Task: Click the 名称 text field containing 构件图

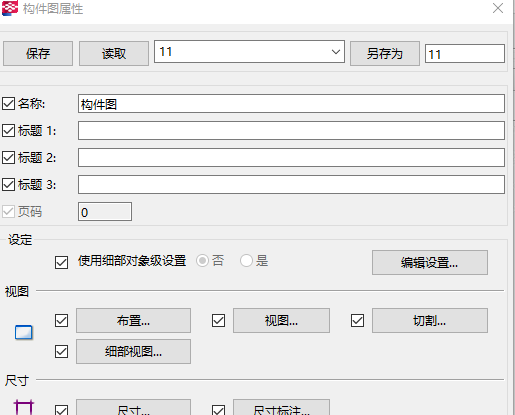Action: click(291, 104)
